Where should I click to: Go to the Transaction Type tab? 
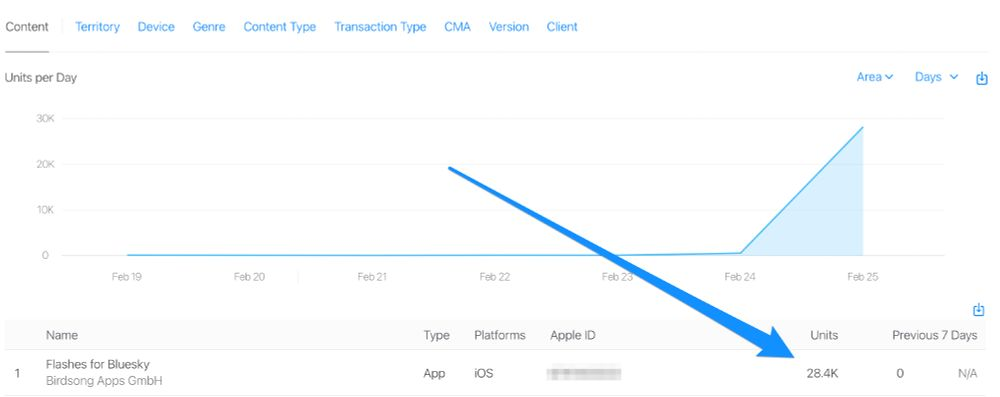click(380, 27)
